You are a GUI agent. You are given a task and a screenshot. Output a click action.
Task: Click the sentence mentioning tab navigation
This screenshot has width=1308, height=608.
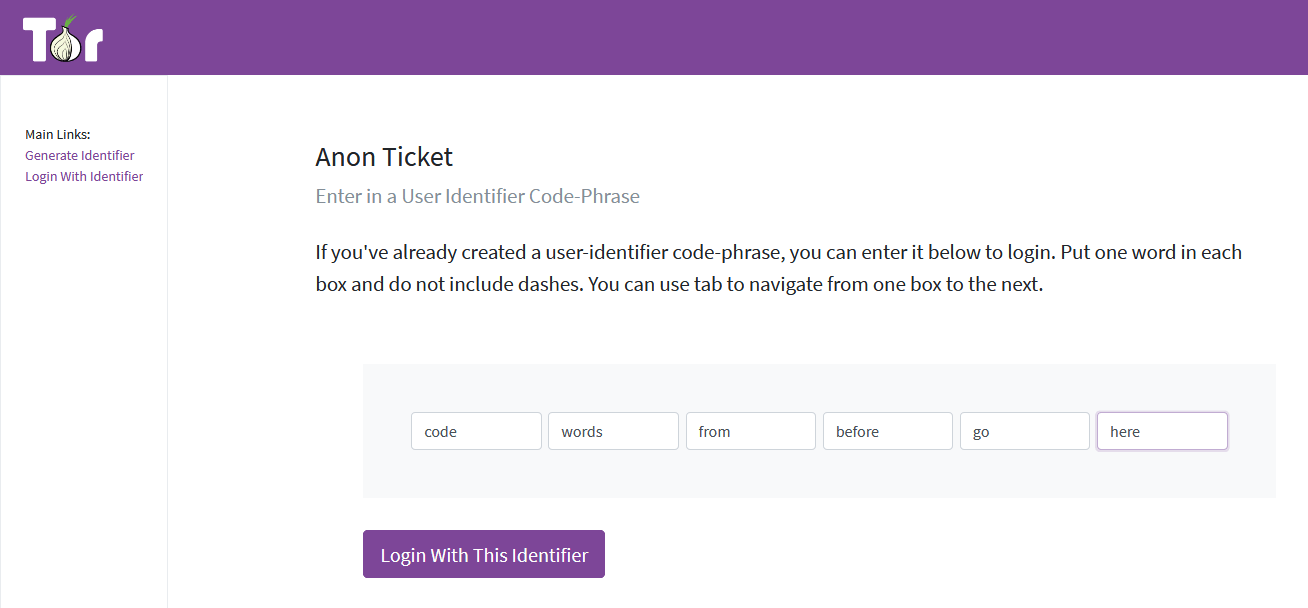click(x=815, y=284)
